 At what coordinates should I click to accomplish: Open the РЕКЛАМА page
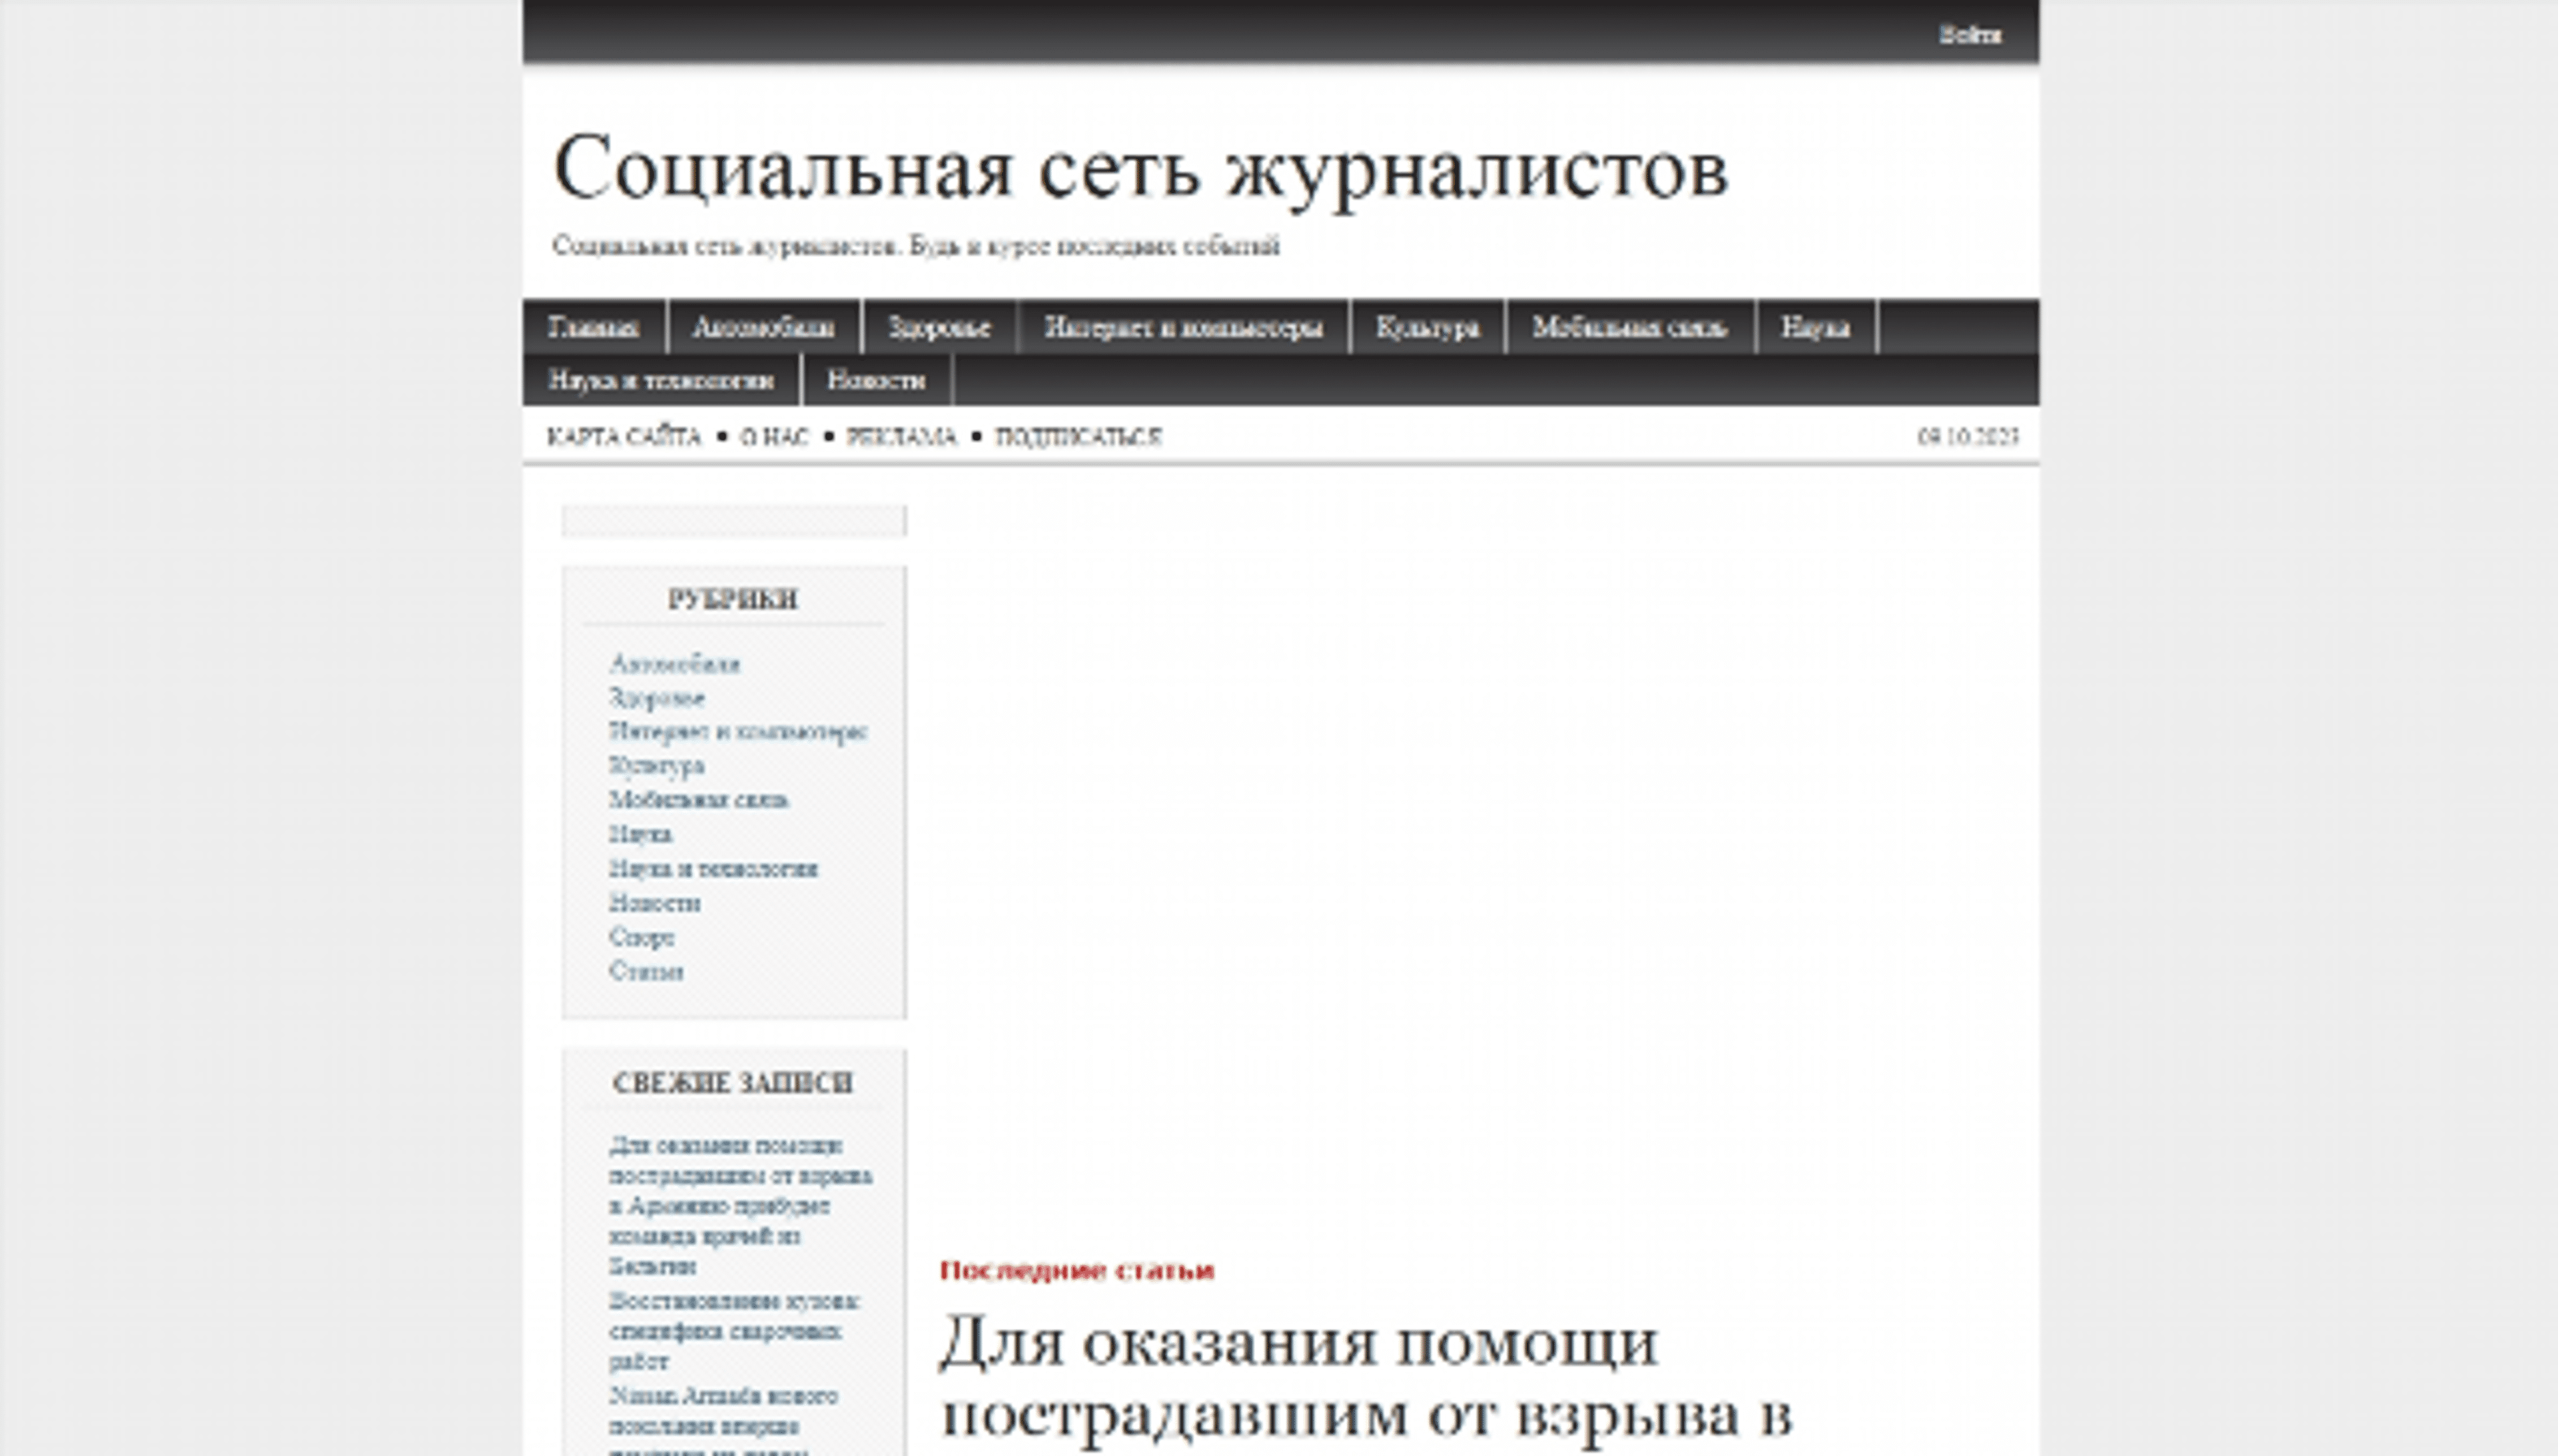click(x=902, y=435)
